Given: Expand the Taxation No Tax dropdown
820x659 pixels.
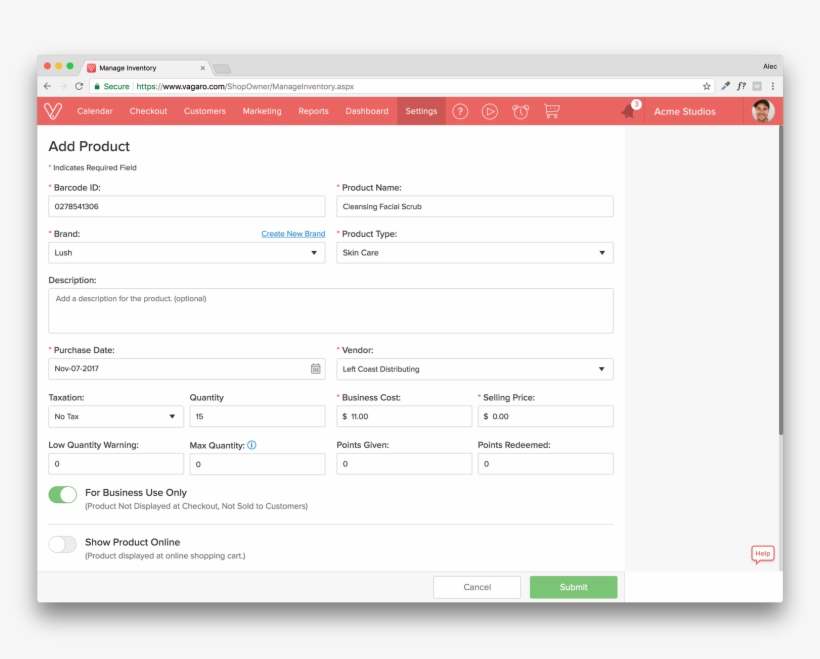Looking at the screenshot, I should pyautogui.click(x=116, y=416).
